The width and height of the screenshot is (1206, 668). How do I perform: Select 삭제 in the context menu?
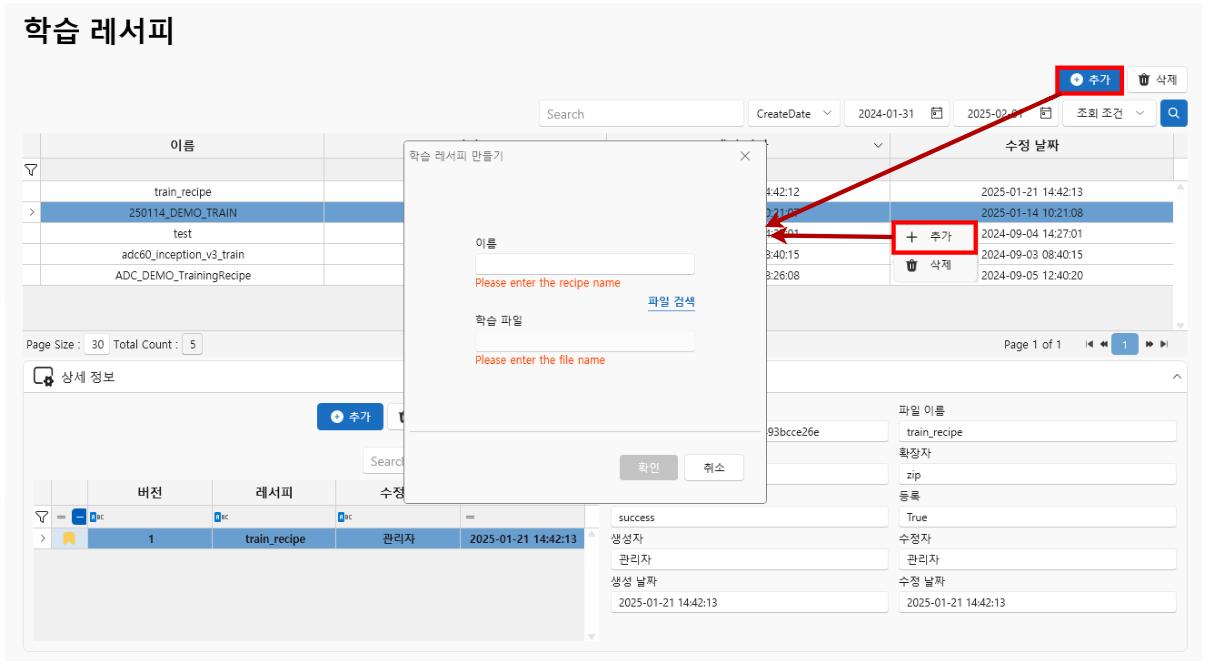click(x=933, y=265)
